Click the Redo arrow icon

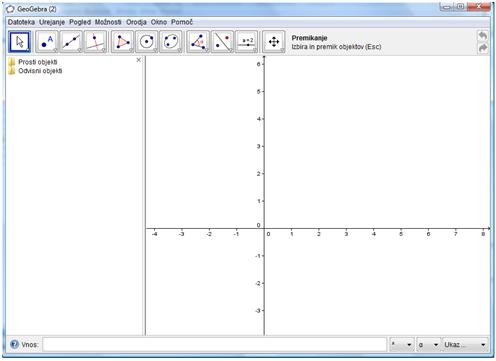[483, 48]
